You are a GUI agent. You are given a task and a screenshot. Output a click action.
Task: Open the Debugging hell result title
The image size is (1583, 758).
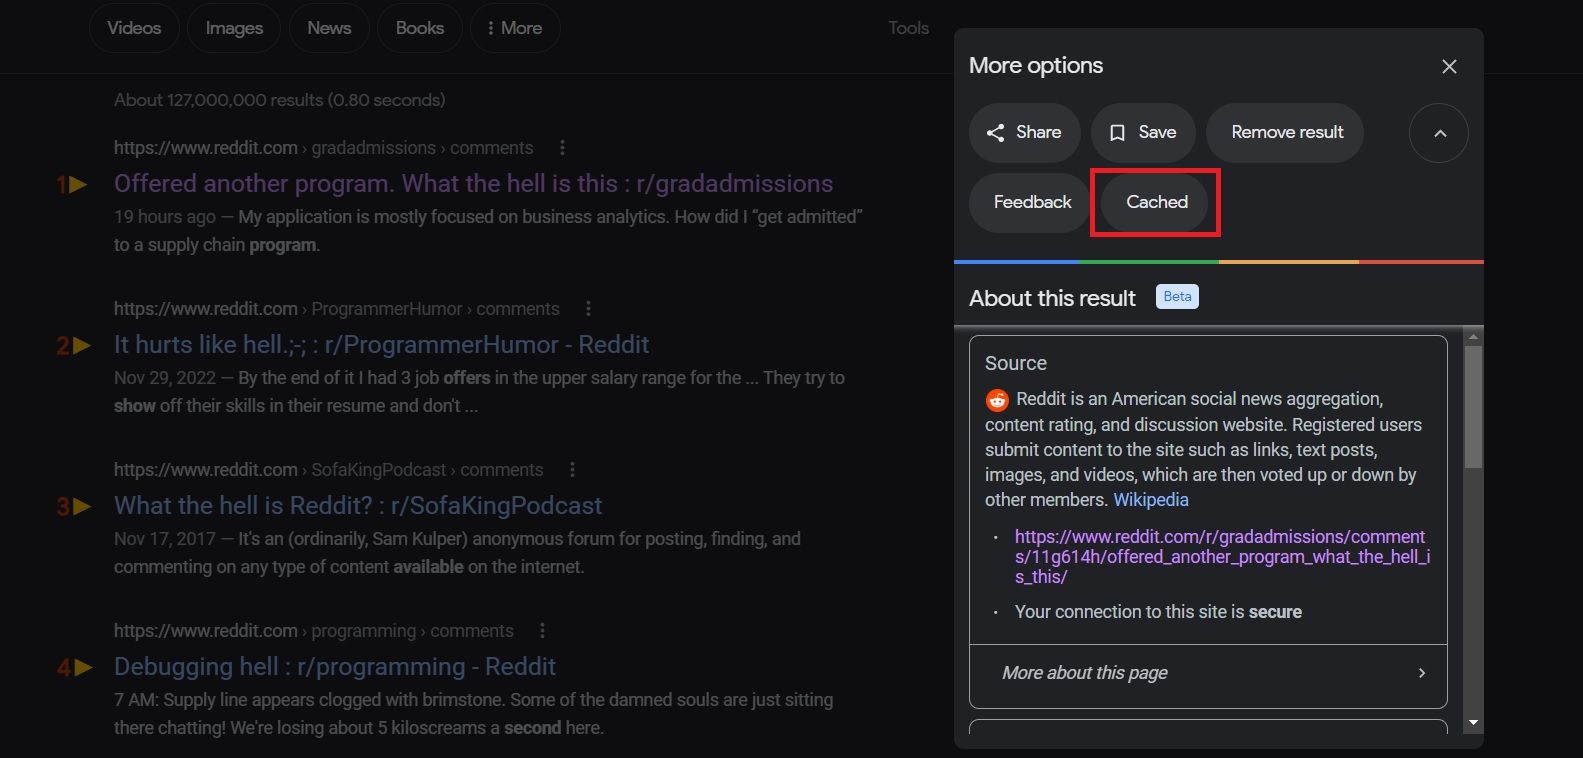pos(335,667)
